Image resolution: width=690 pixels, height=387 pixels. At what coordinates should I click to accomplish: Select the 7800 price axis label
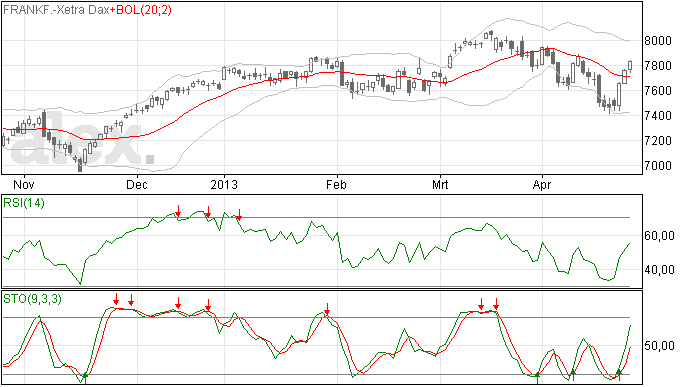click(658, 66)
